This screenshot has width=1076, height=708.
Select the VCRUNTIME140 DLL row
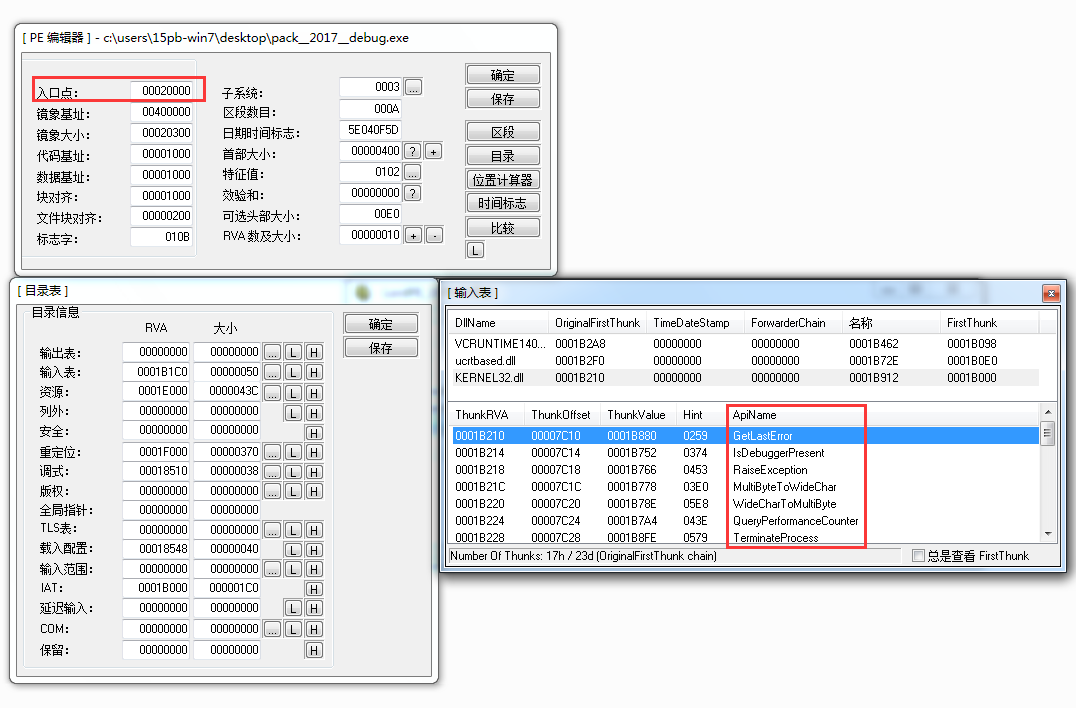(745, 344)
